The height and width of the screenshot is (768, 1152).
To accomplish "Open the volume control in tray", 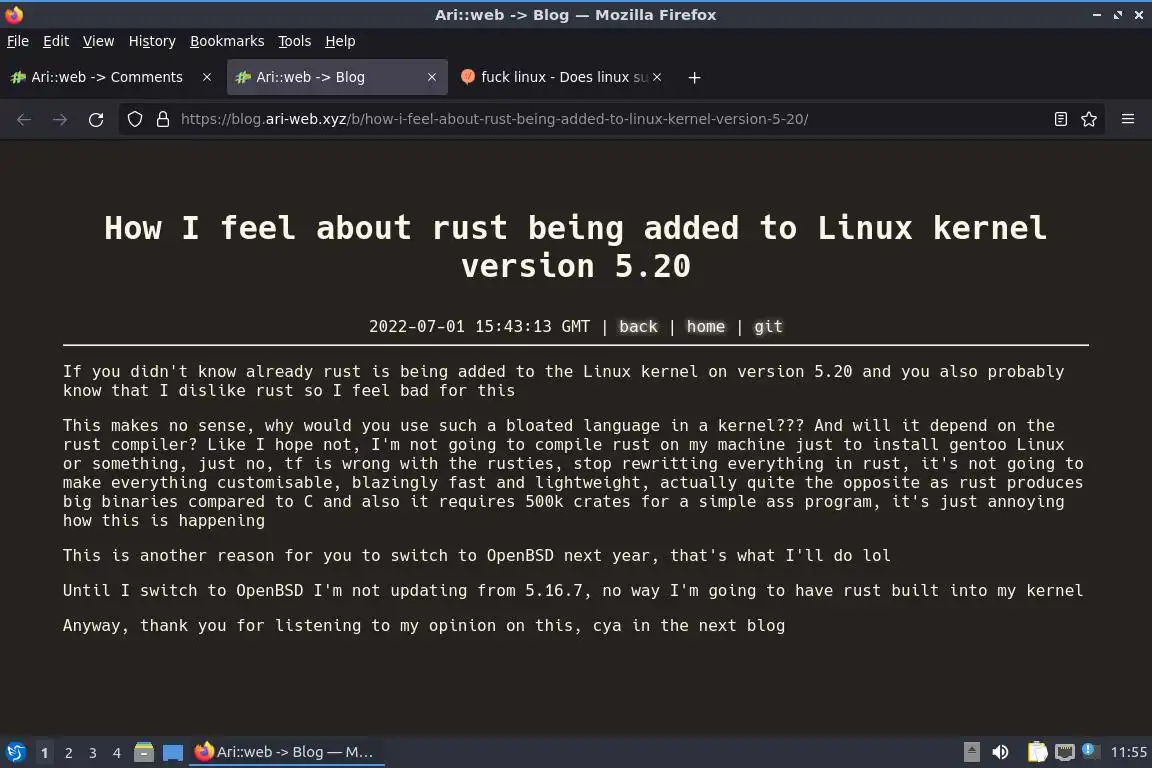I will pos(1000,752).
